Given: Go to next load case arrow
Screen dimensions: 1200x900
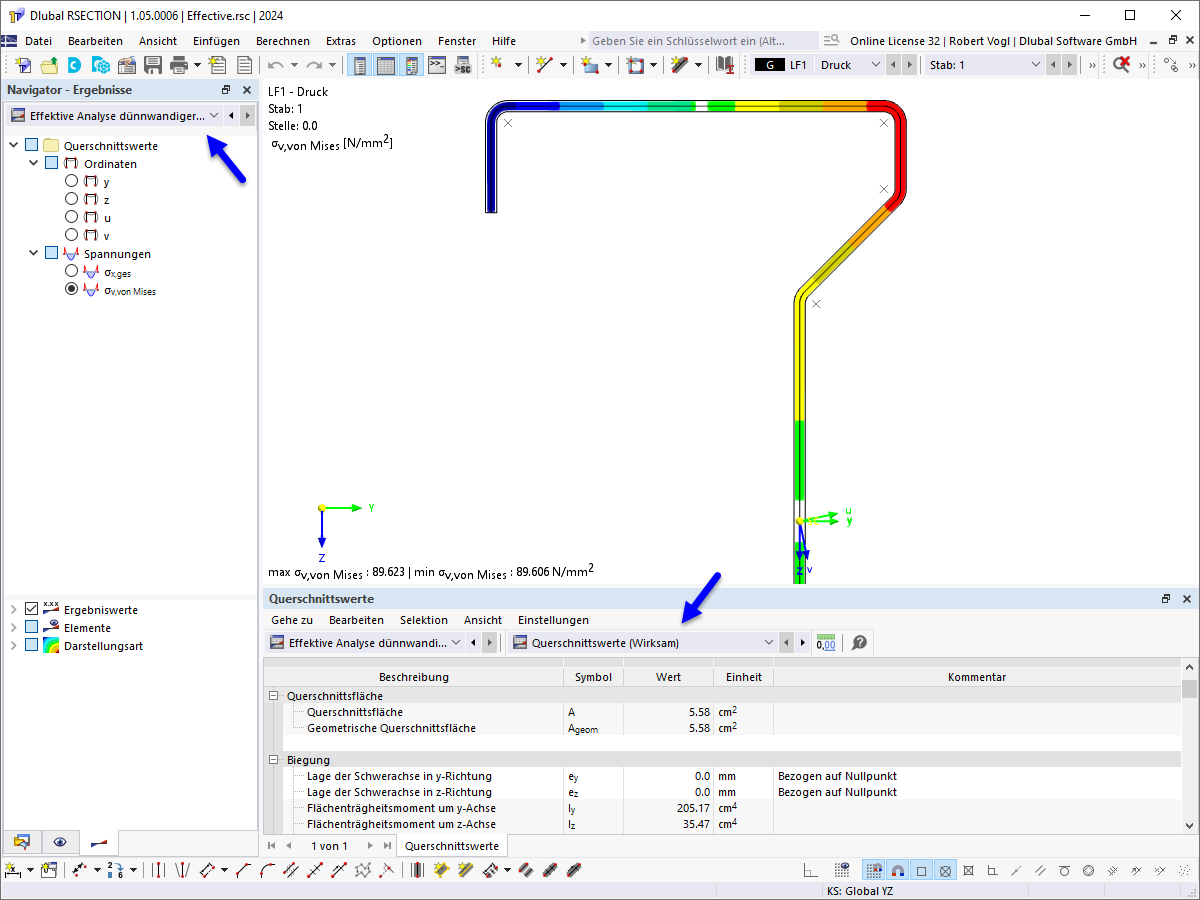Looking at the screenshot, I should click(x=909, y=64).
